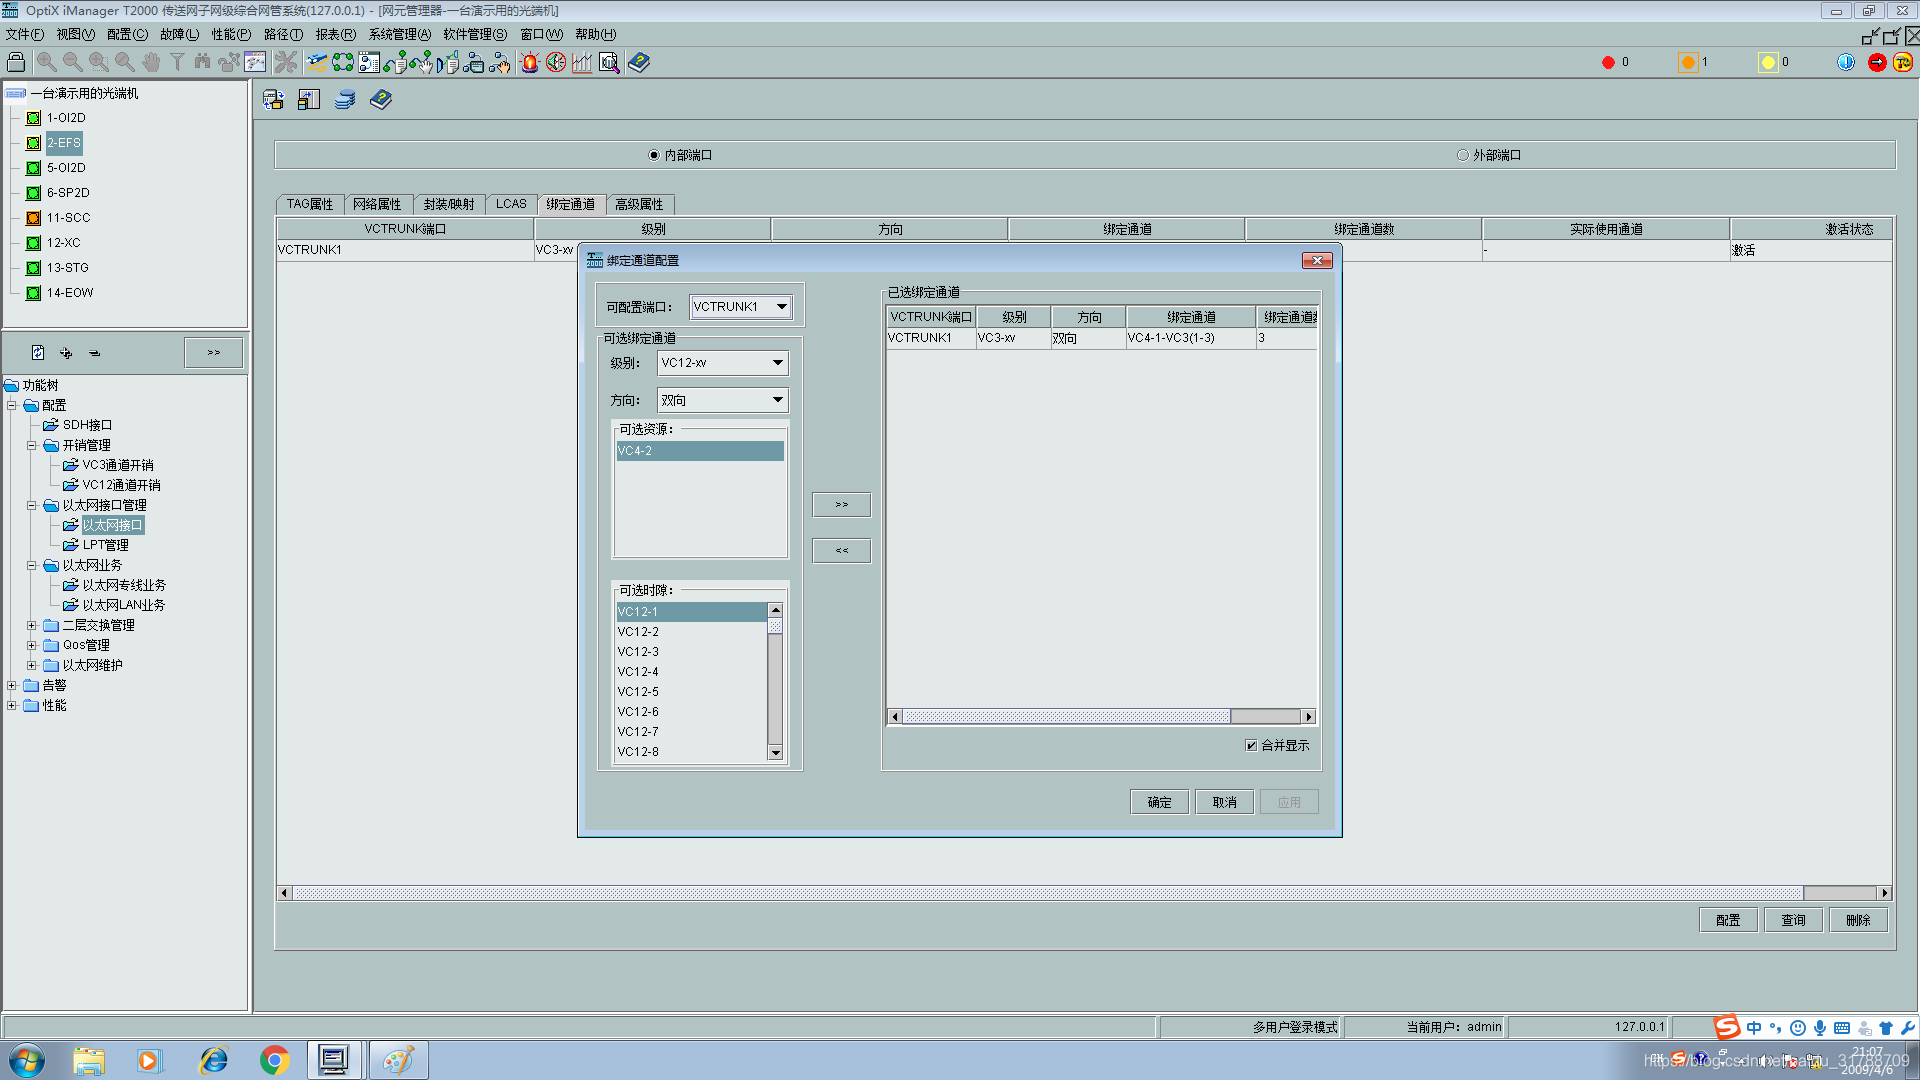Select the 外部端口 radio button
This screenshot has width=1920, height=1080.
tap(1463, 155)
